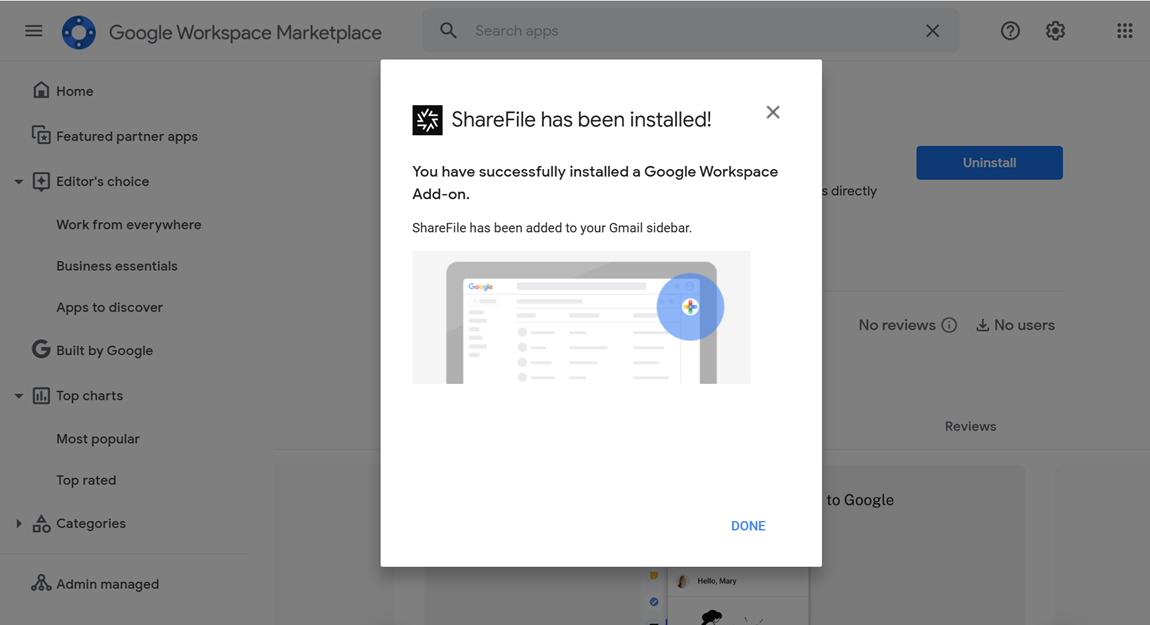This screenshot has height=625, width=1150.
Task: Click the No users text
Action: click(1024, 325)
